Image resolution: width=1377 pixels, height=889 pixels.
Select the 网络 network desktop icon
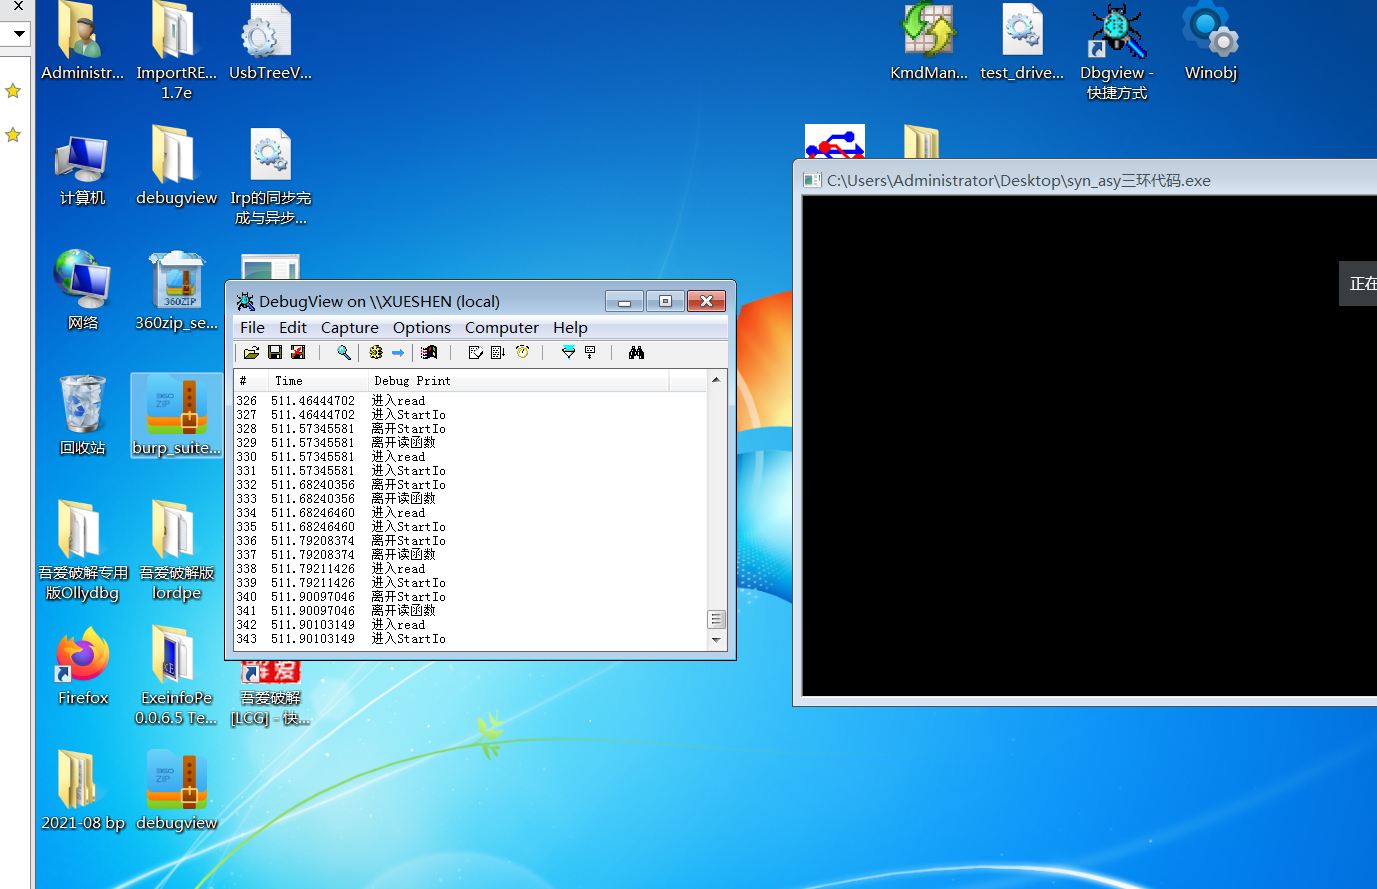coord(82,291)
